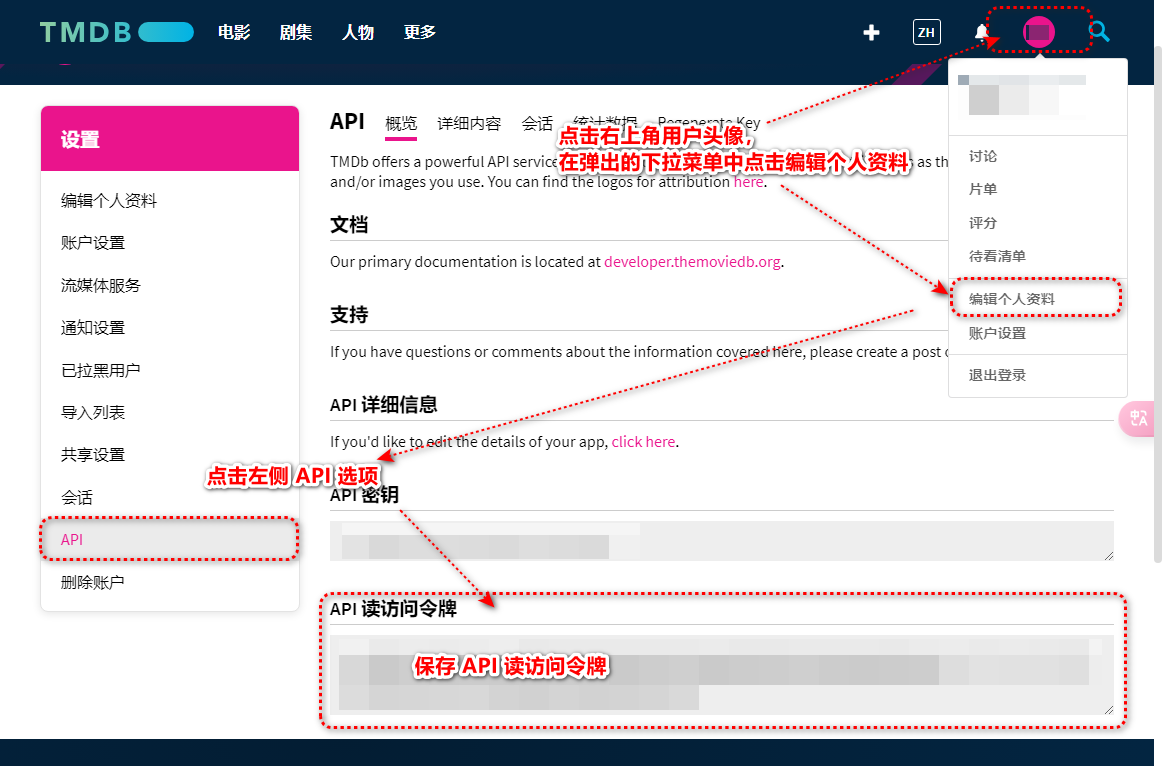Click the API 详细信息 heading
The height and width of the screenshot is (766, 1162).
point(384,405)
